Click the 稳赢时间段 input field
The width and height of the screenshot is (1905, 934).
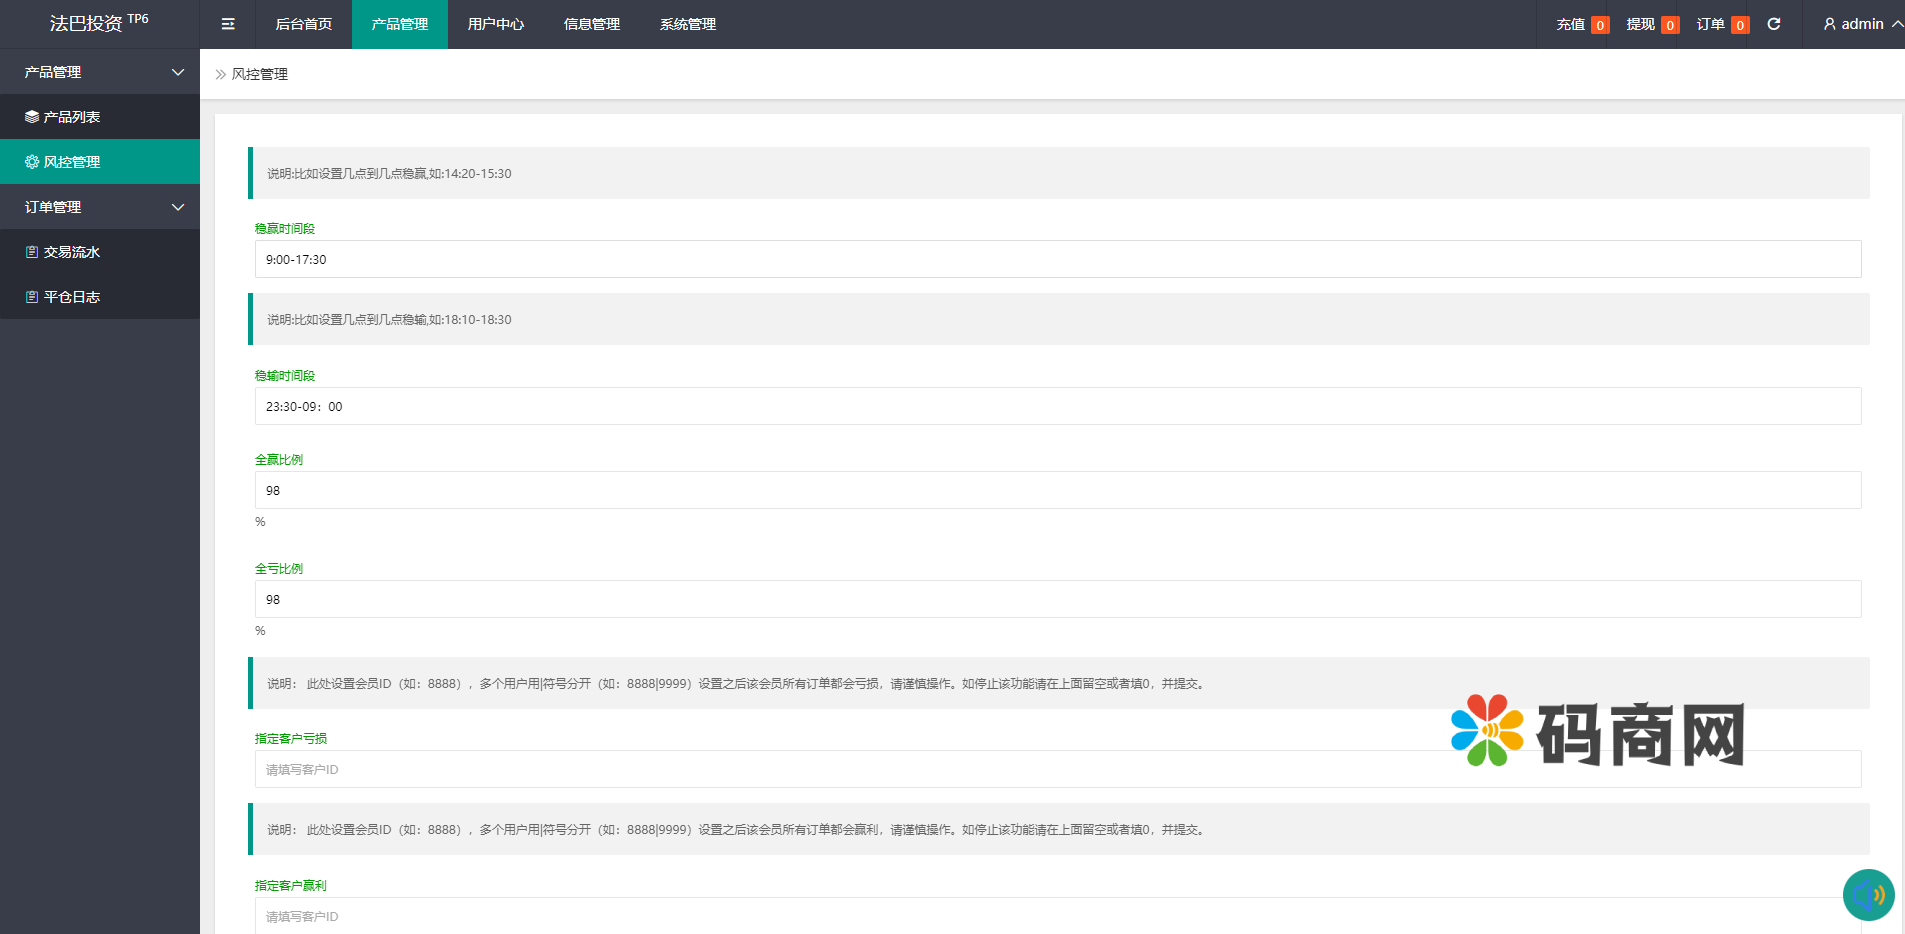(x=1057, y=259)
